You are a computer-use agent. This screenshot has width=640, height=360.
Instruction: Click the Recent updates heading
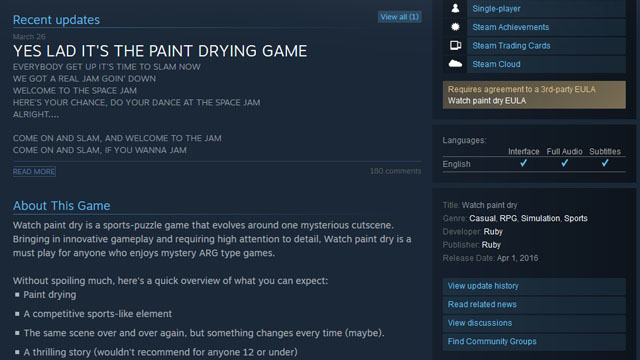pyautogui.click(x=56, y=20)
